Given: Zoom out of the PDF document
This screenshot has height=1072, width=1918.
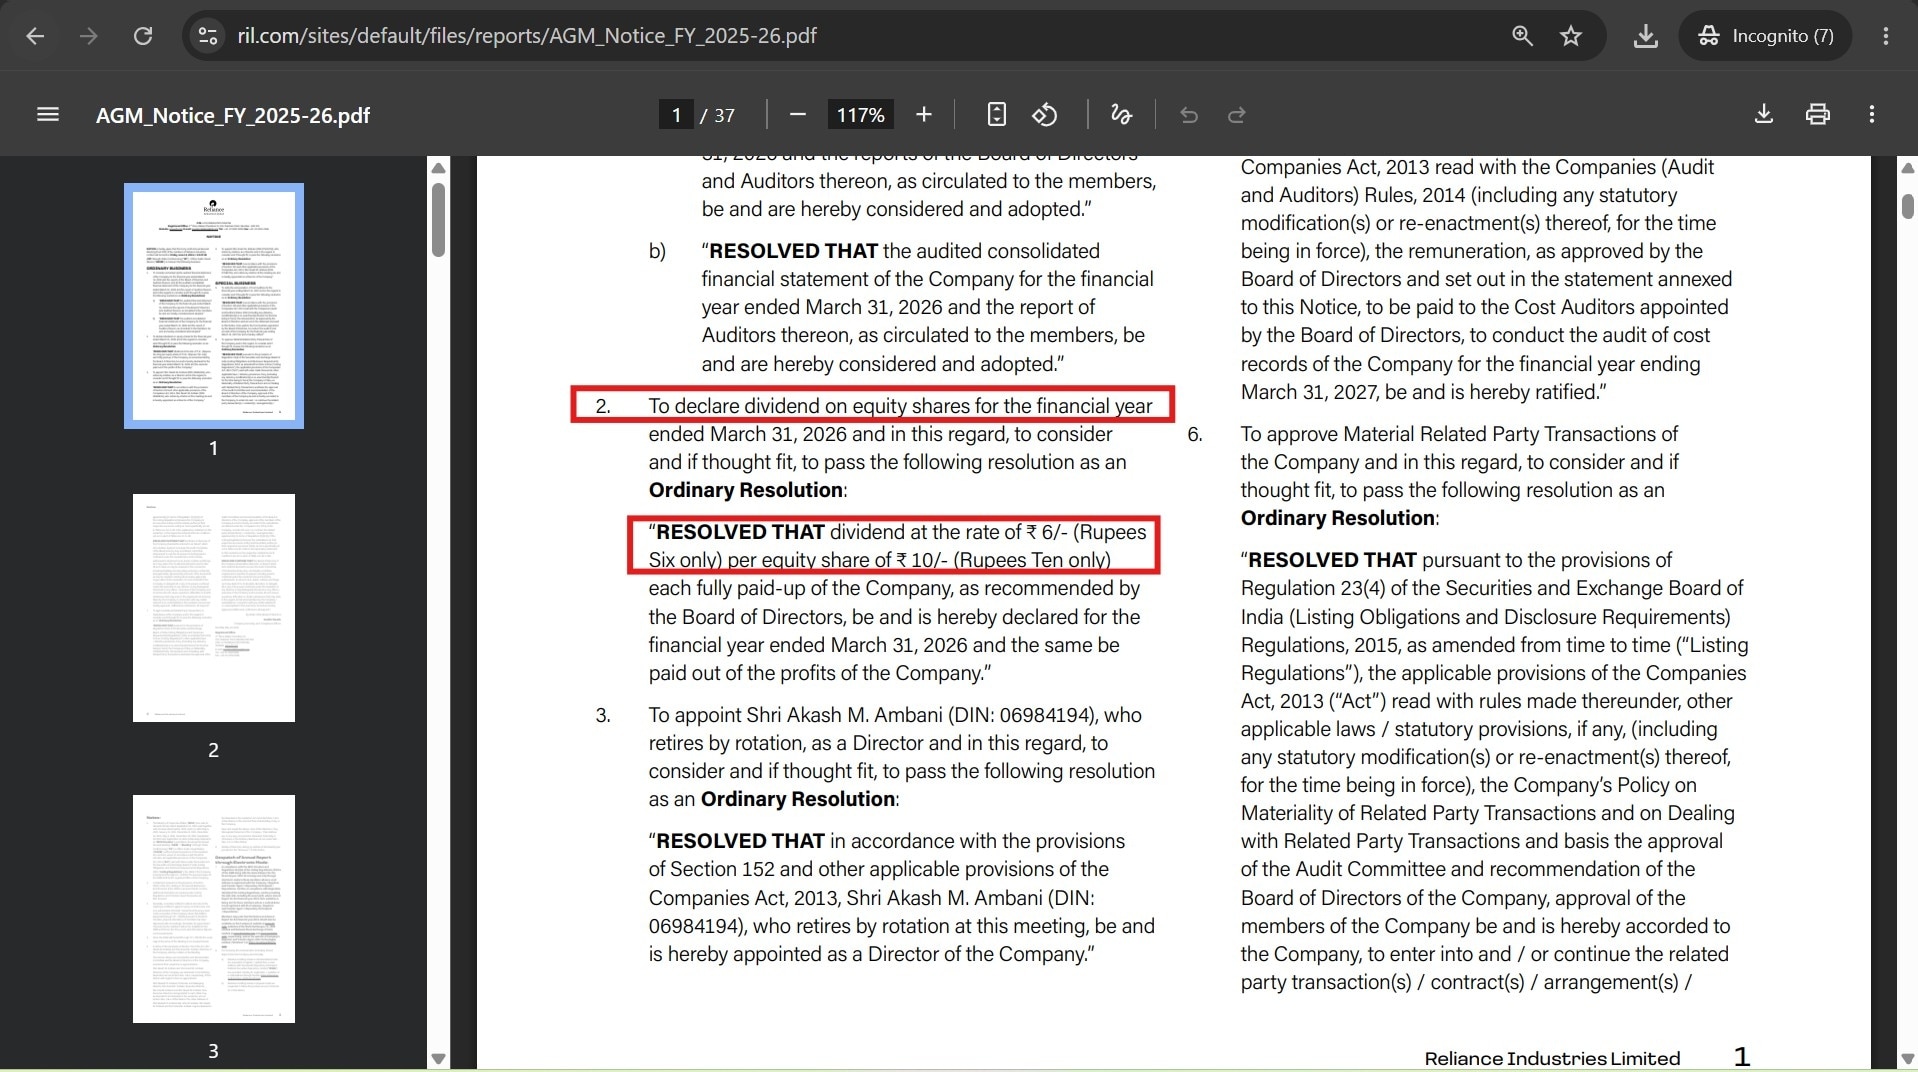Looking at the screenshot, I should [797, 115].
